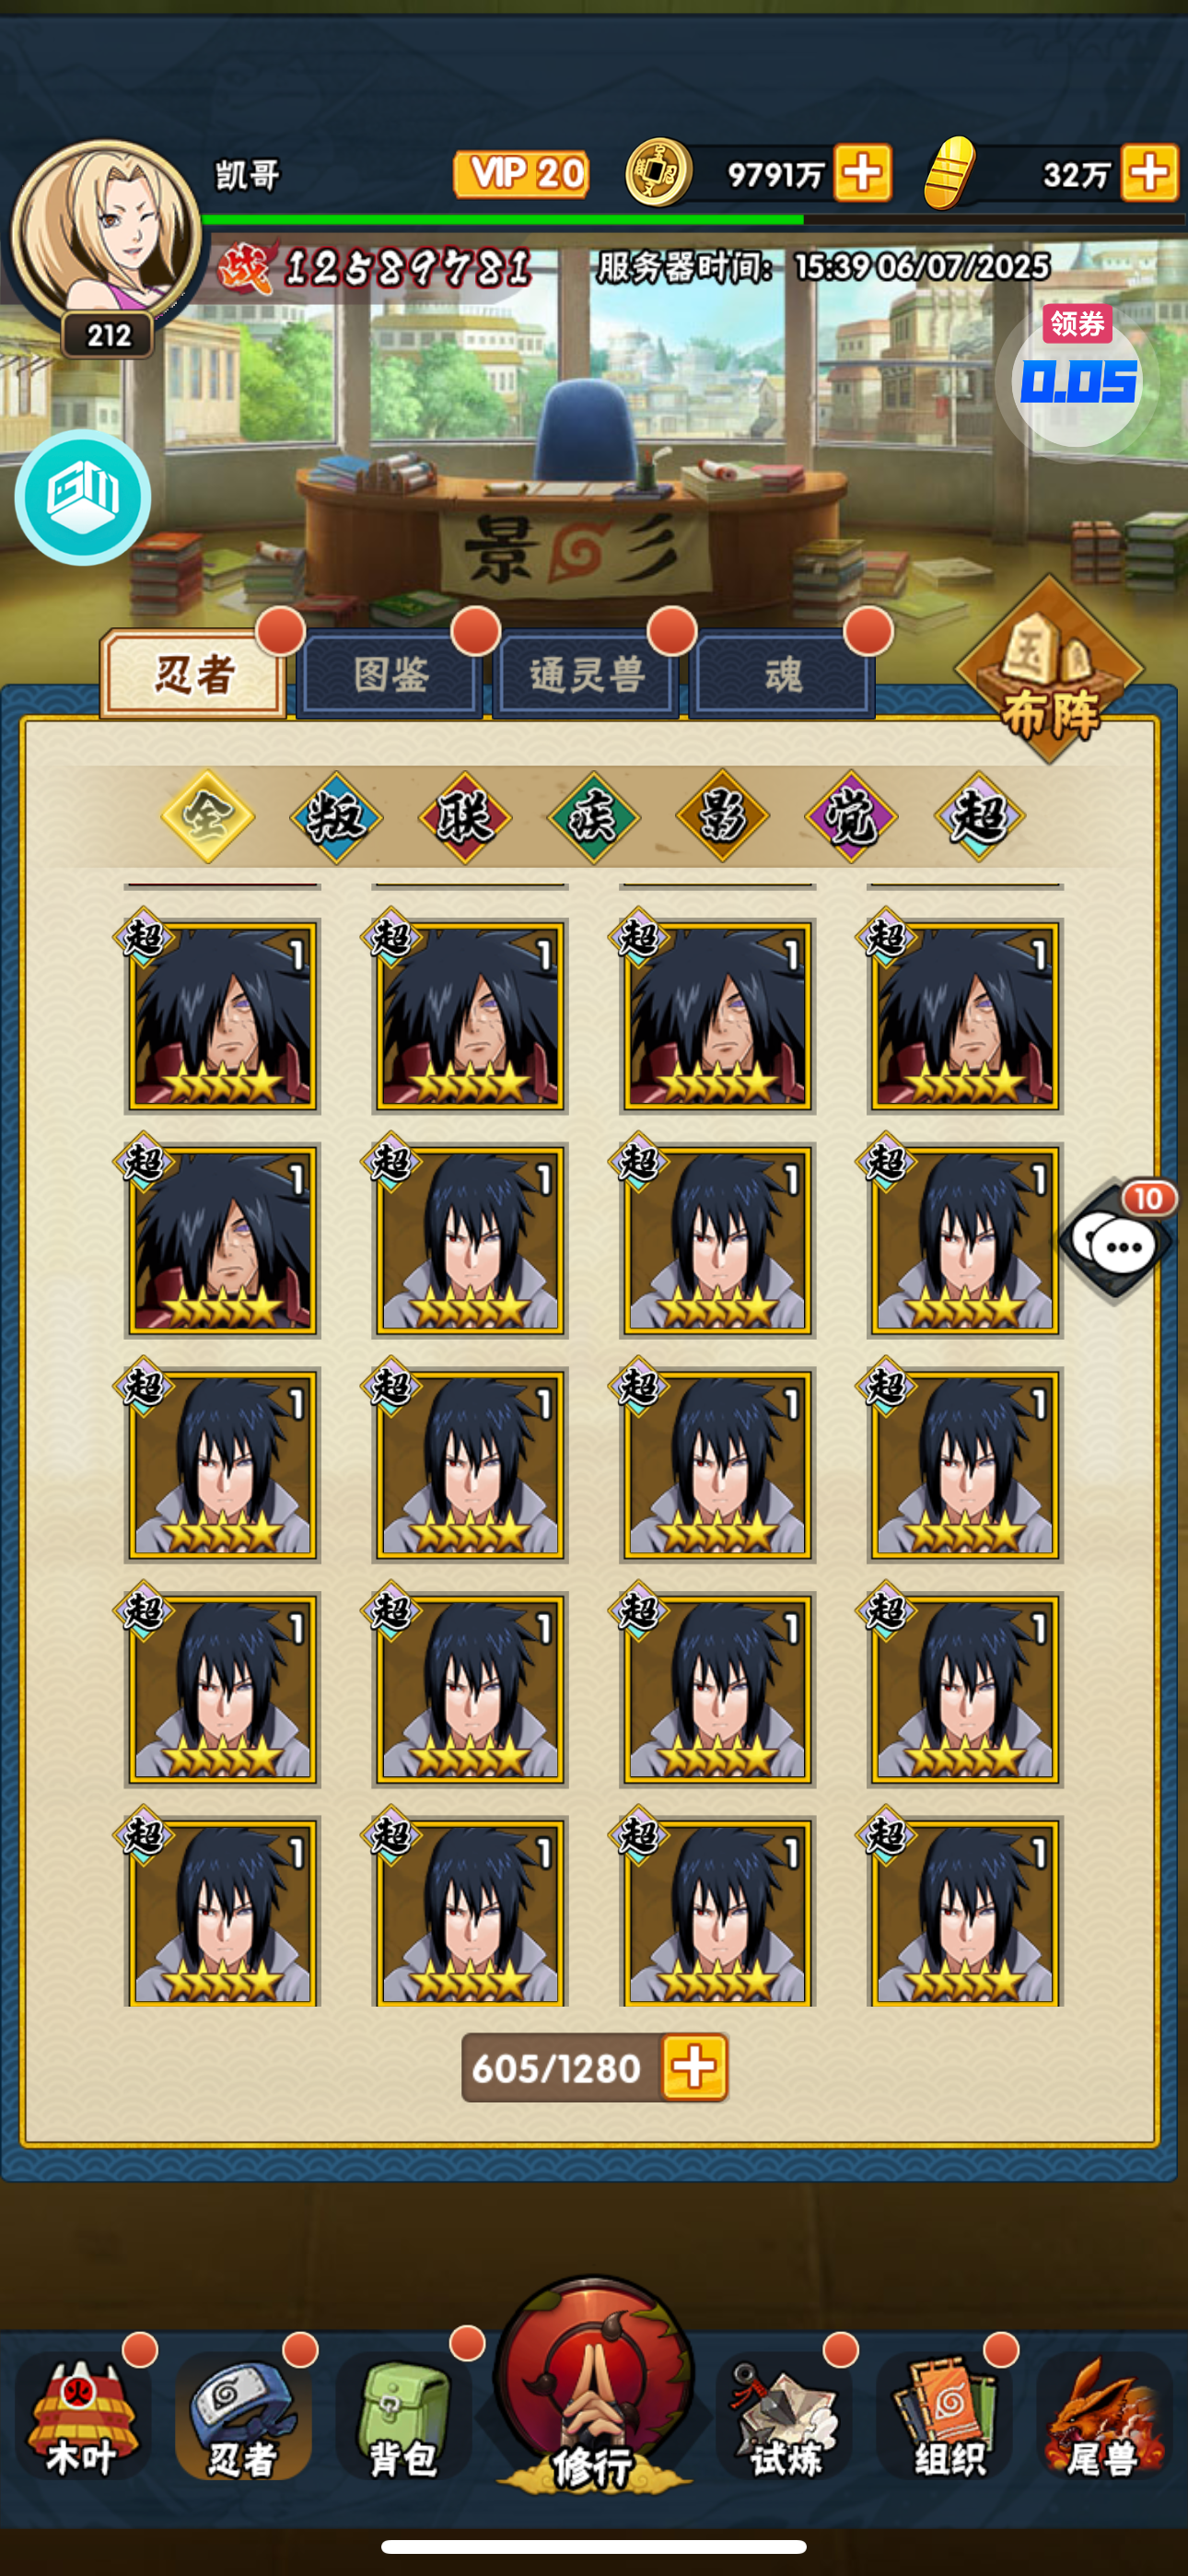Tap the 修行 training center icon
The image size is (1188, 2576).
594,2385
